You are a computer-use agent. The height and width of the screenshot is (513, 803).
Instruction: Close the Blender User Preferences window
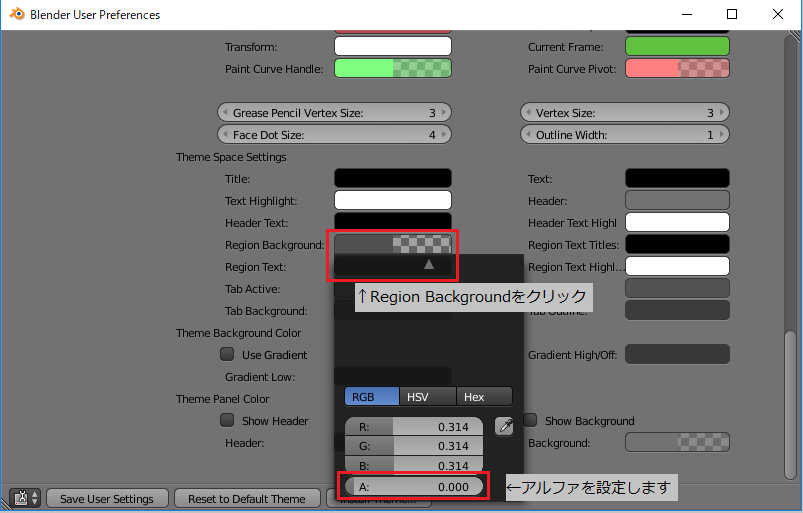click(777, 14)
